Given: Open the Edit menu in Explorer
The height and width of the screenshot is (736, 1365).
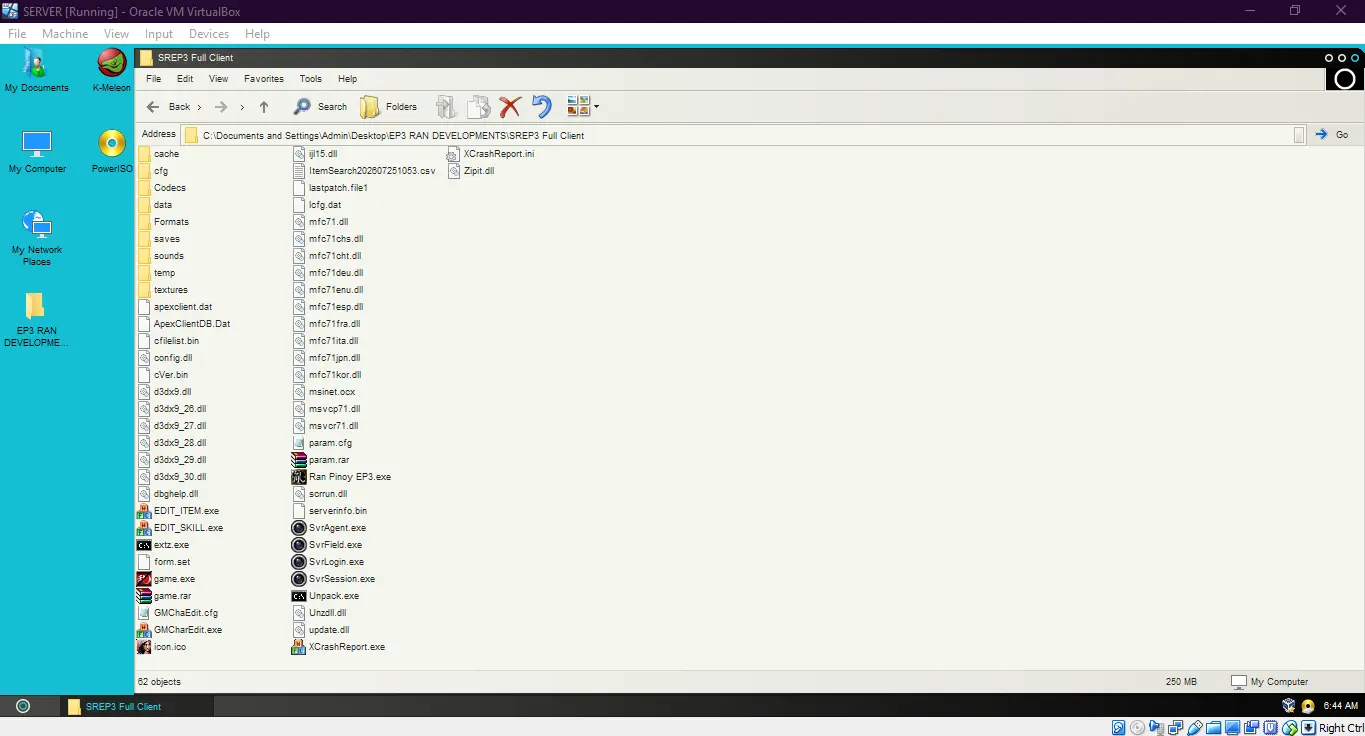Looking at the screenshot, I should click(x=185, y=79).
